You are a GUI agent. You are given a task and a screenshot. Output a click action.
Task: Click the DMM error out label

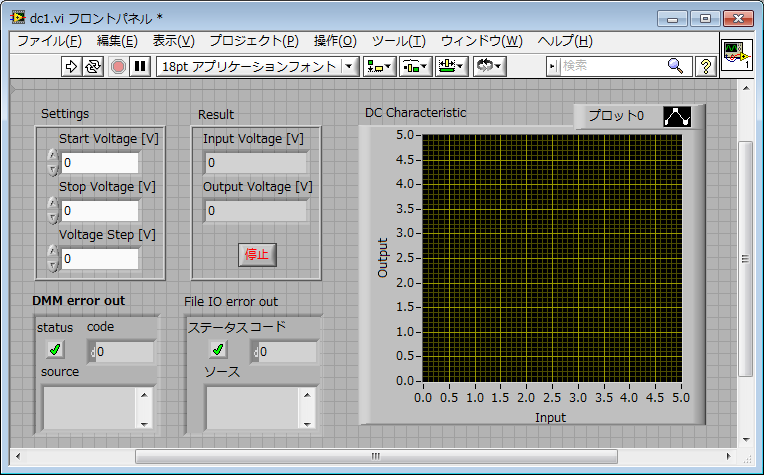click(78, 301)
